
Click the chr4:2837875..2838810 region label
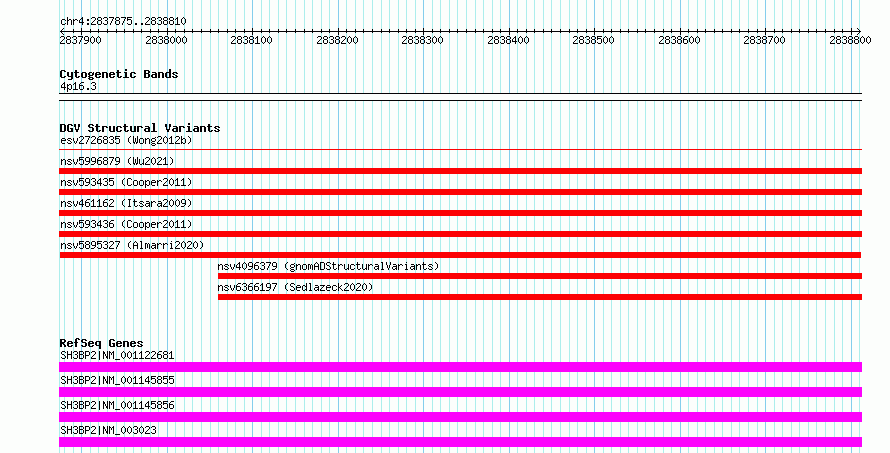click(123, 21)
